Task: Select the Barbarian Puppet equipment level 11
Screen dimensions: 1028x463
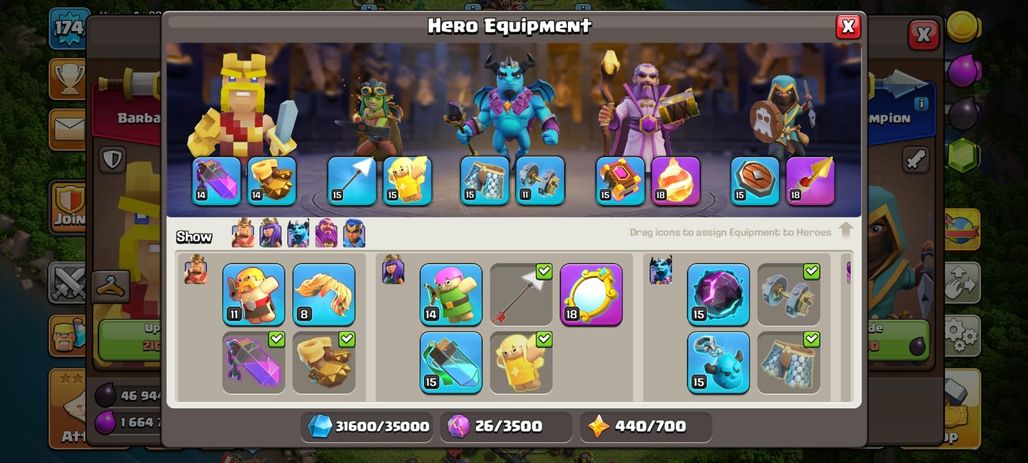Action: click(253, 294)
